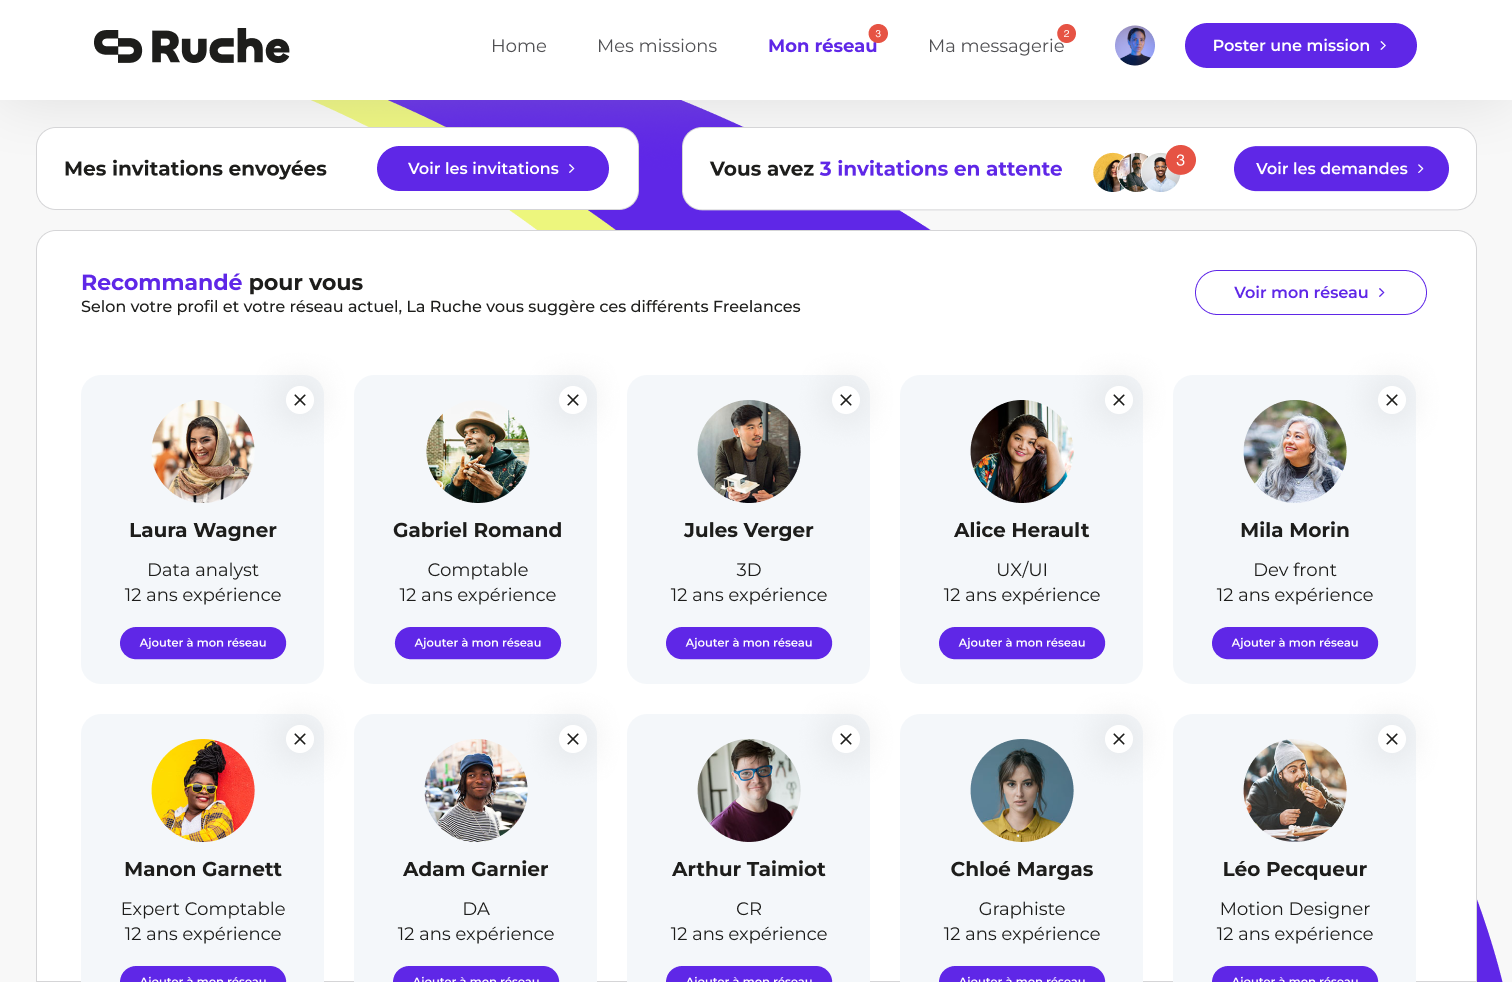Remove Alice Herault from recommendations
Image resolution: width=1512 pixels, height=982 pixels.
tap(1119, 400)
